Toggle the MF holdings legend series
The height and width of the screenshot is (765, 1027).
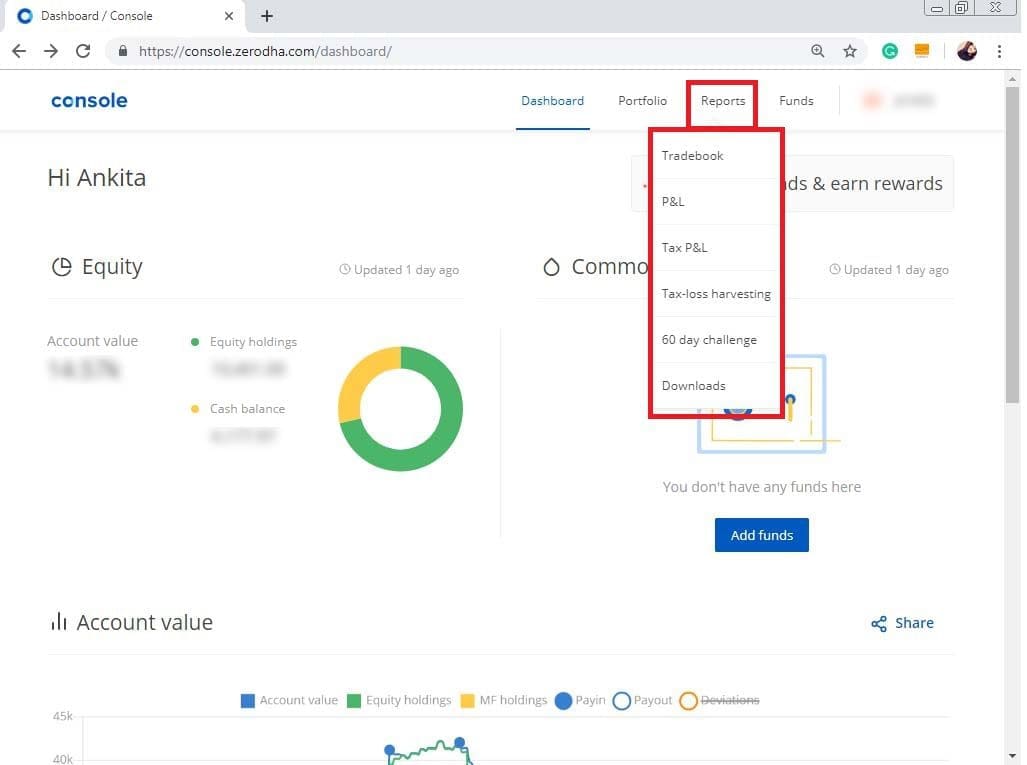pyautogui.click(x=504, y=700)
